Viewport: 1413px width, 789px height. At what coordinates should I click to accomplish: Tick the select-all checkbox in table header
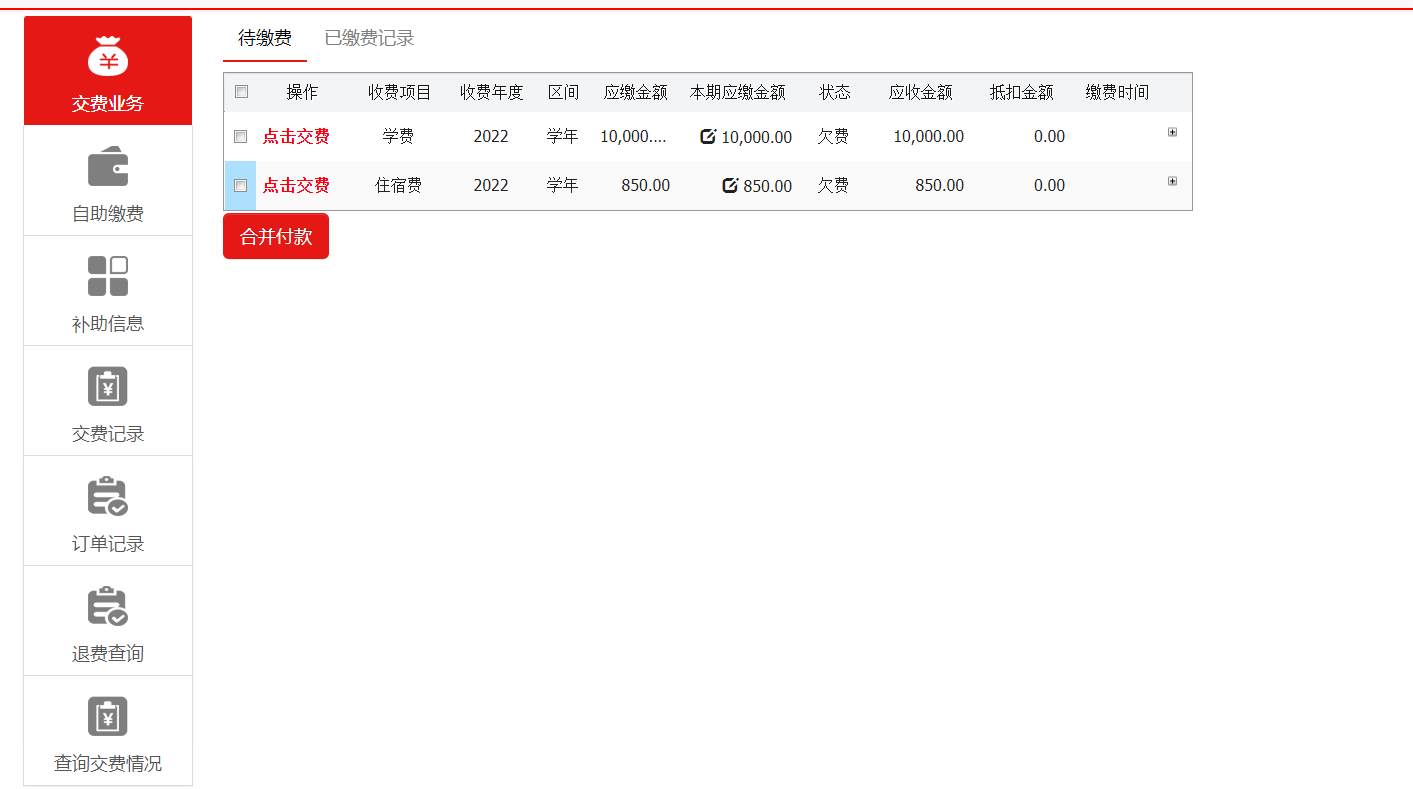tap(241, 92)
